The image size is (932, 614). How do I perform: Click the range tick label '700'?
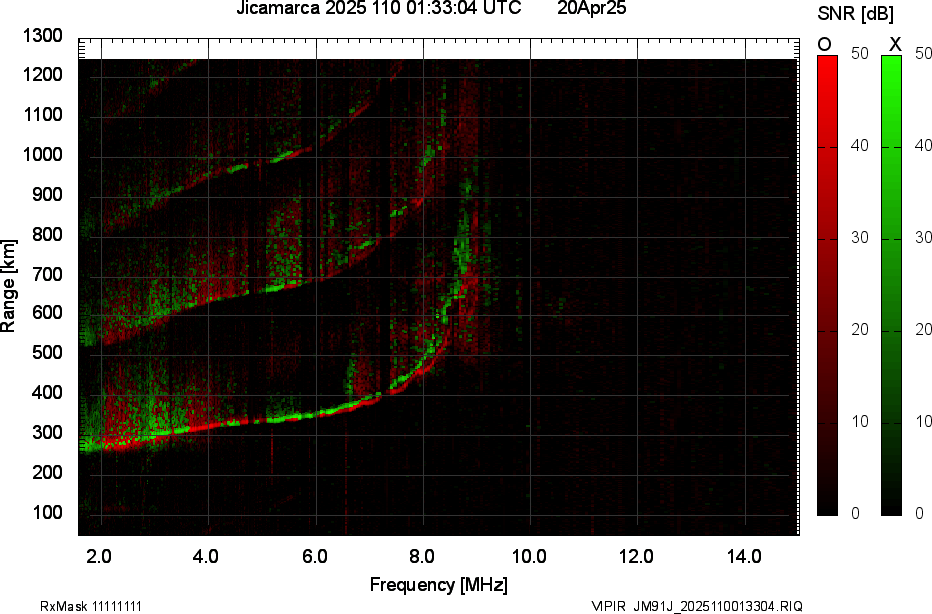click(47, 274)
